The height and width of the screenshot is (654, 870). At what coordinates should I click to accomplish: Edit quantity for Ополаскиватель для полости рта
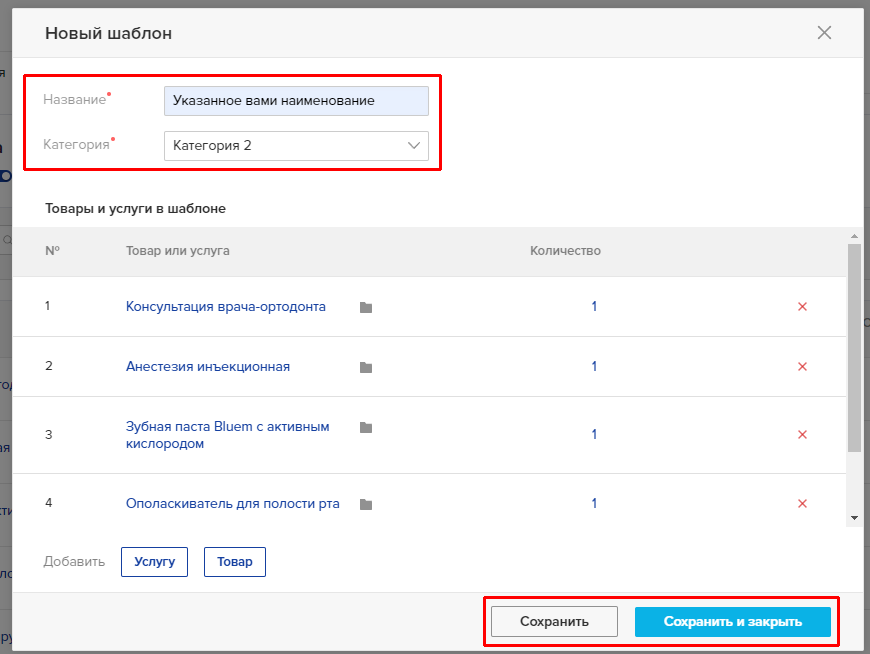click(x=594, y=504)
